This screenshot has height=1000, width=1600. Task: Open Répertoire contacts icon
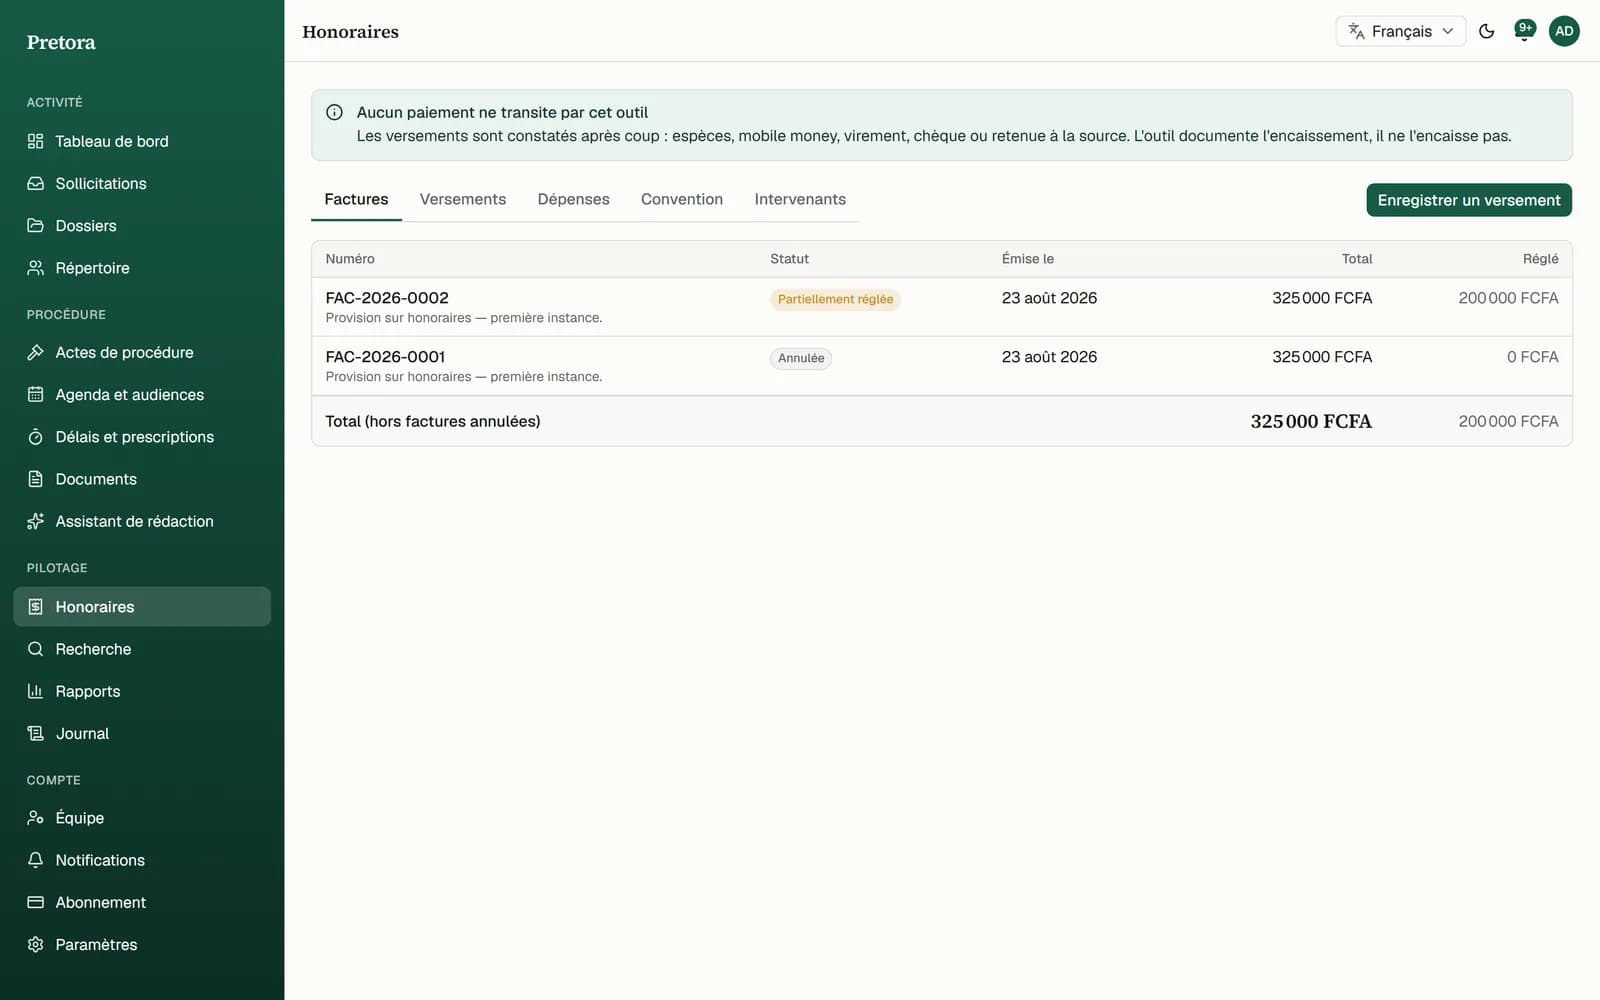(35, 268)
